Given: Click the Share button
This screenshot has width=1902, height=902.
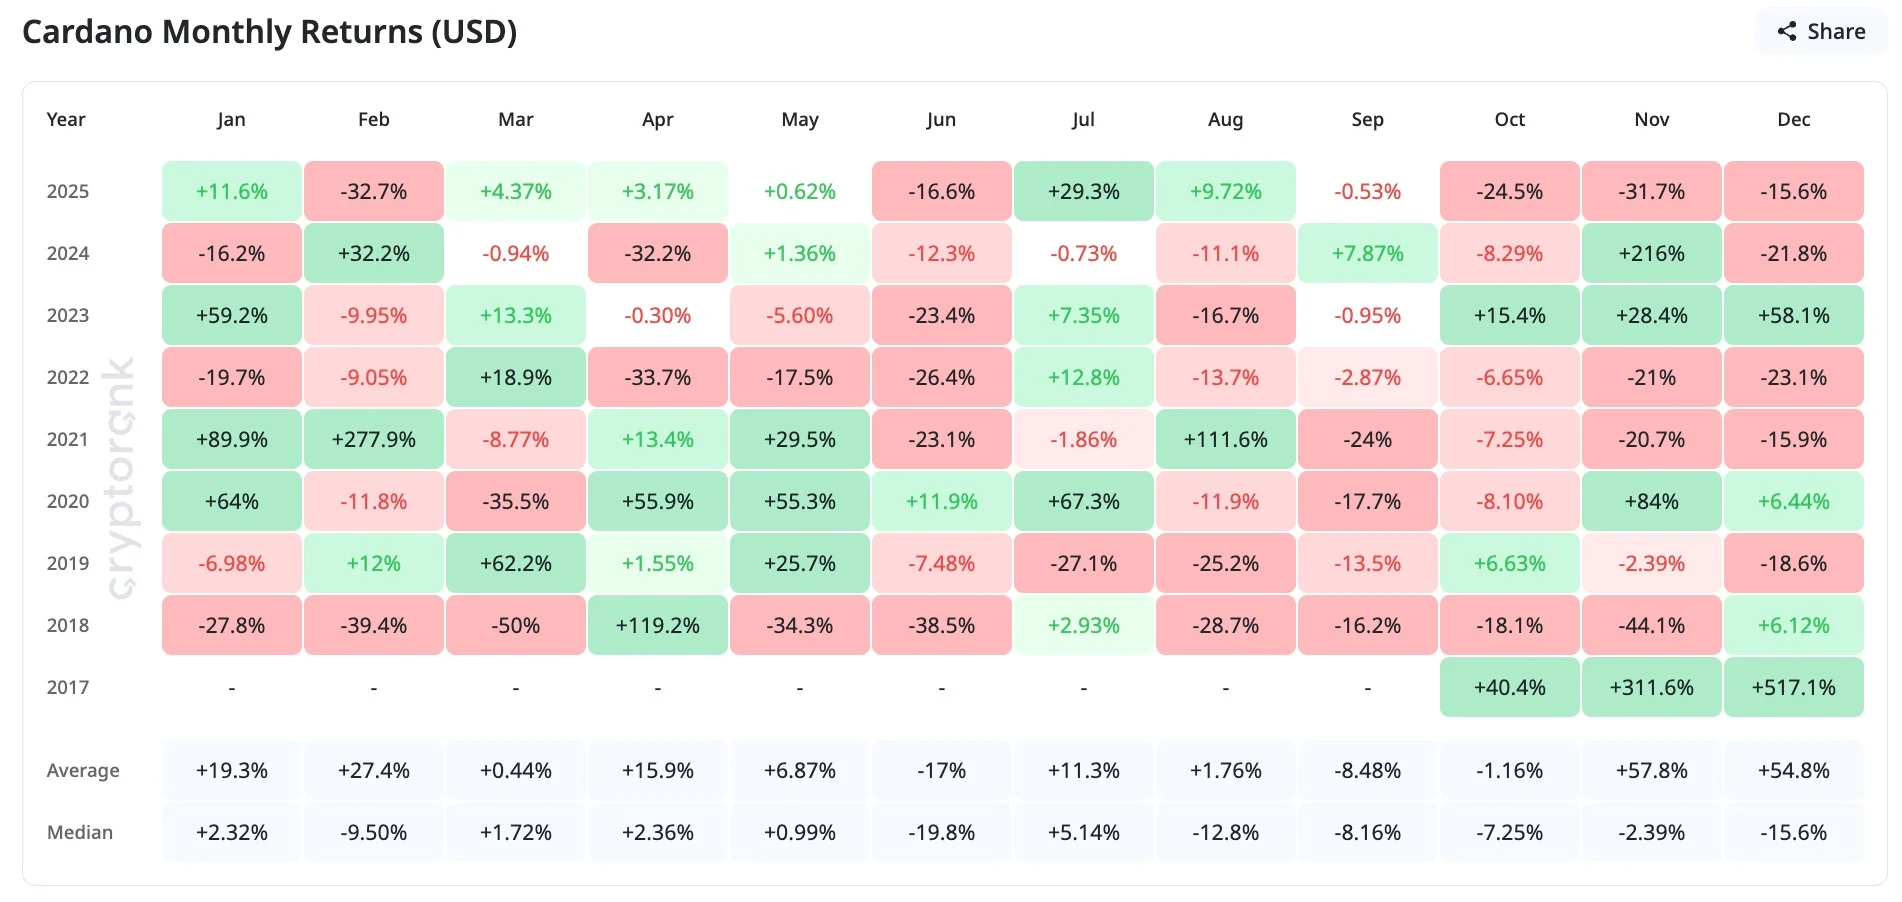Looking at the screenshot, I should [1821, 32].
